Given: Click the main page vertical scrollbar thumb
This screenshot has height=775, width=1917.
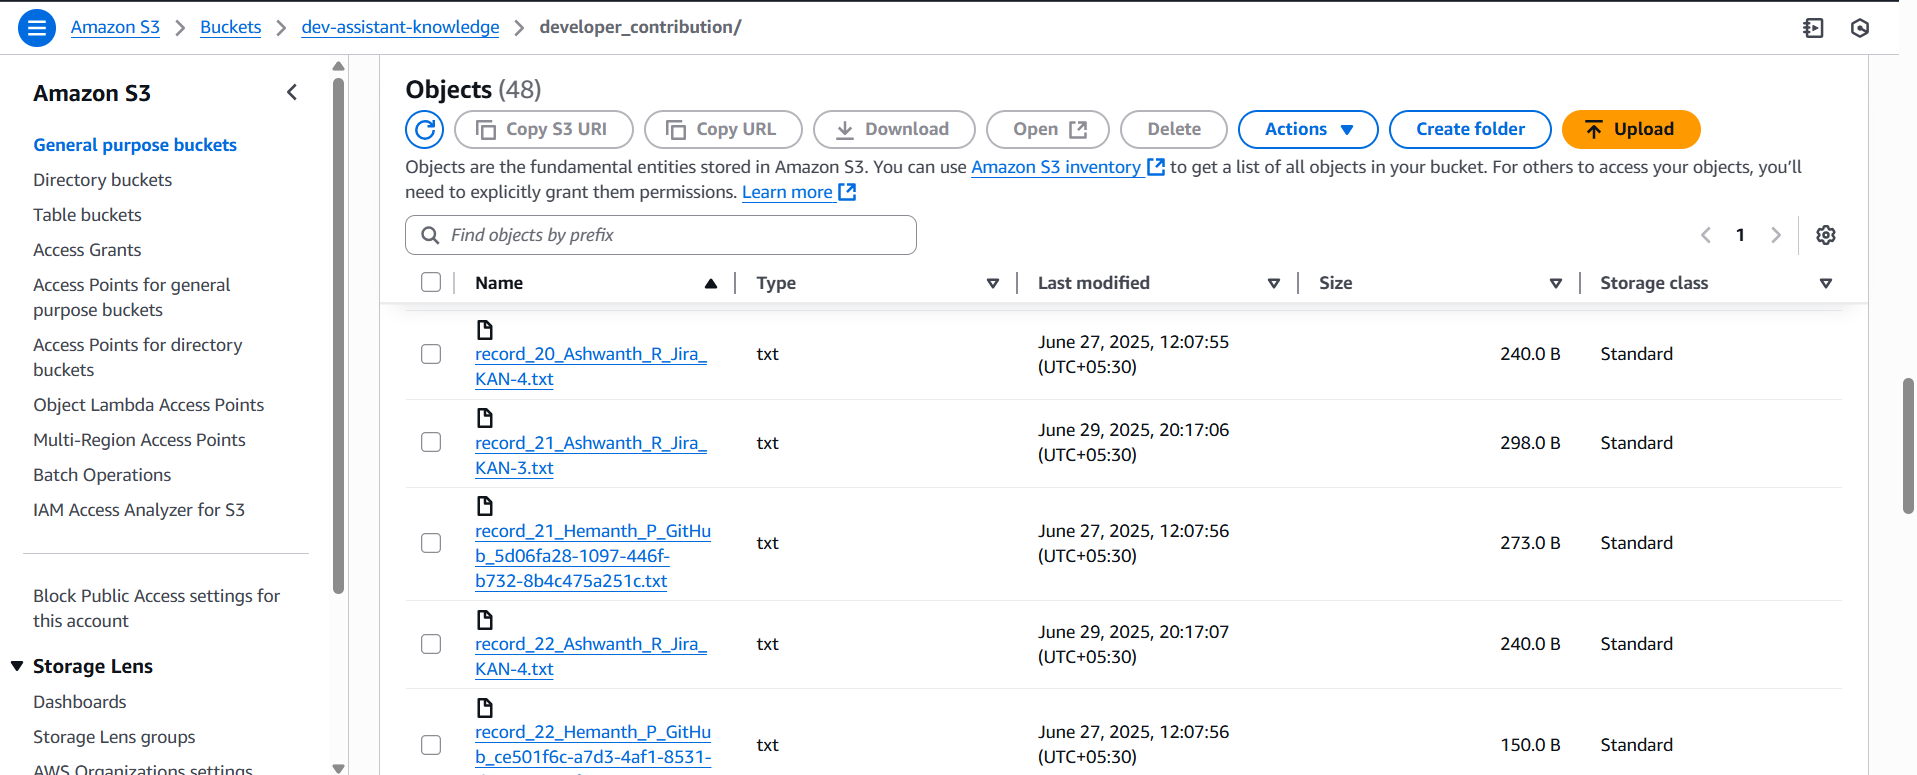Looking at the screenshot, I should [1908, 446].
